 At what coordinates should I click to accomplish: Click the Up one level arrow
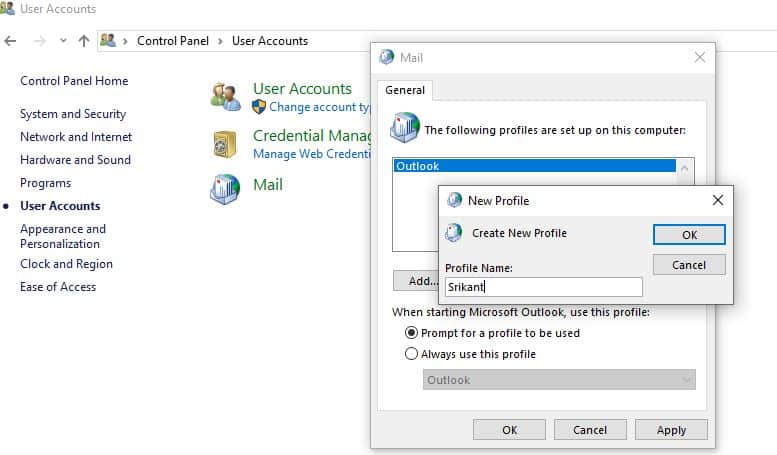pos(84,41)
